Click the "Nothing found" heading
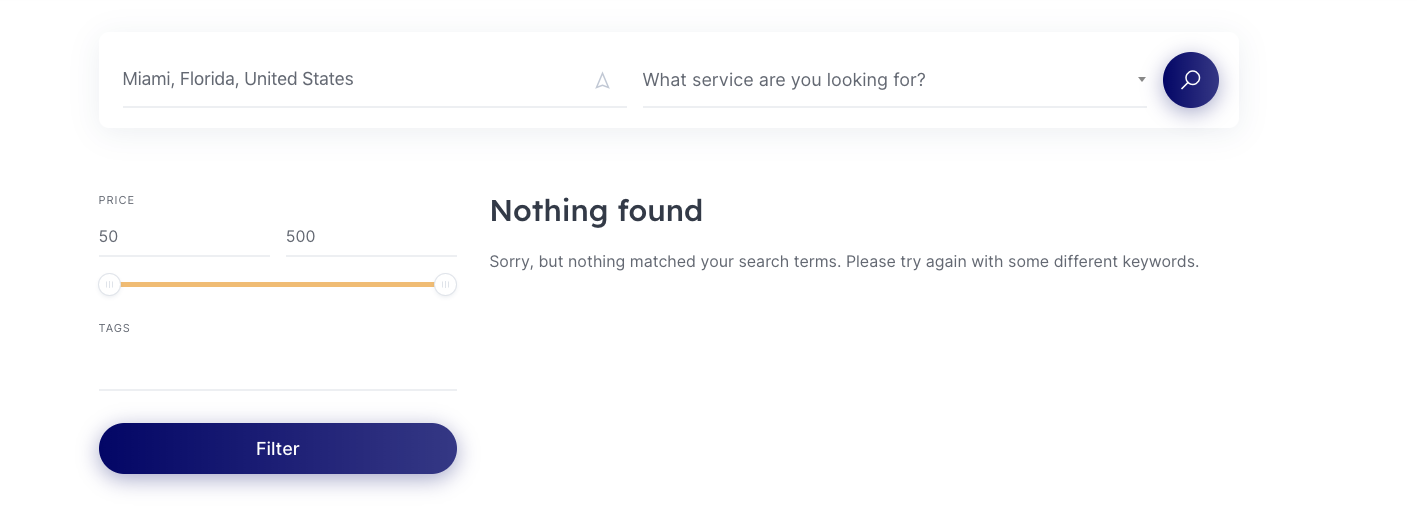 click(596, 211)
